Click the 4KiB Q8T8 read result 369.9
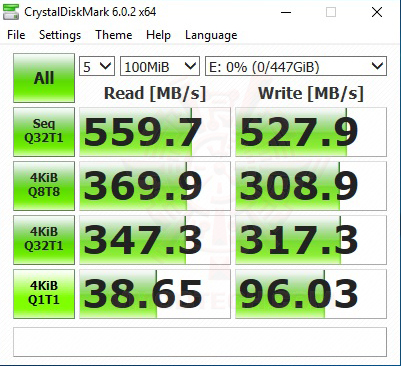The height and width of the screenshot is (366, 401). click(155, 186)
